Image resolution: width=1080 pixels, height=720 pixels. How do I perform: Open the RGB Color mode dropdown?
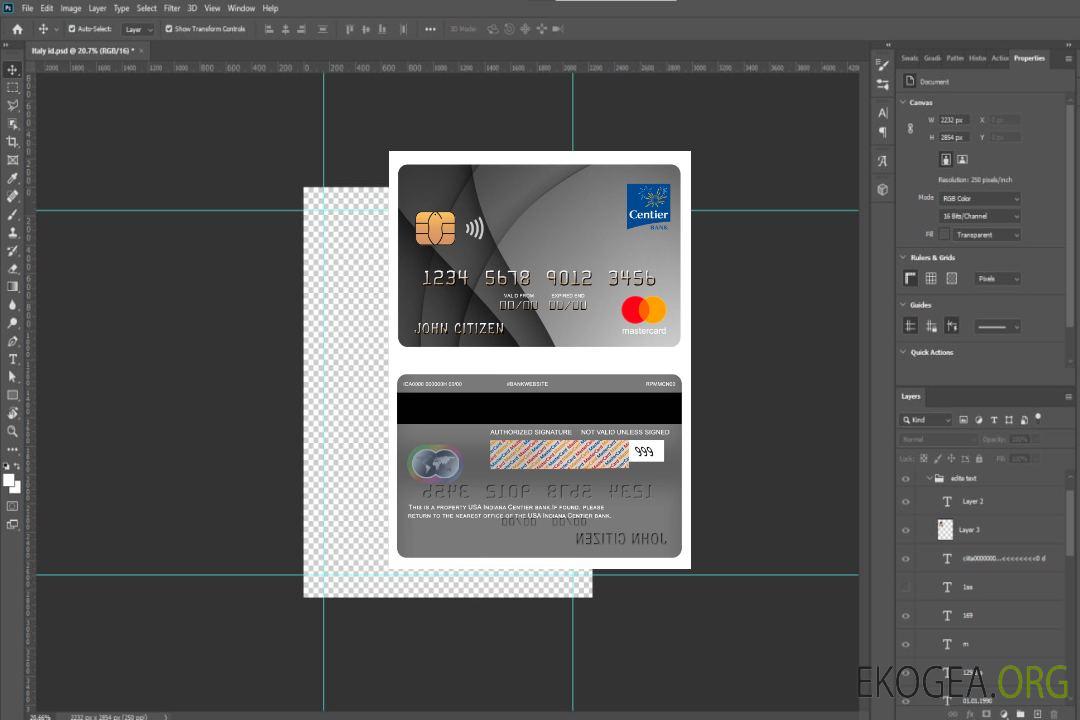(x=979, y=198)
